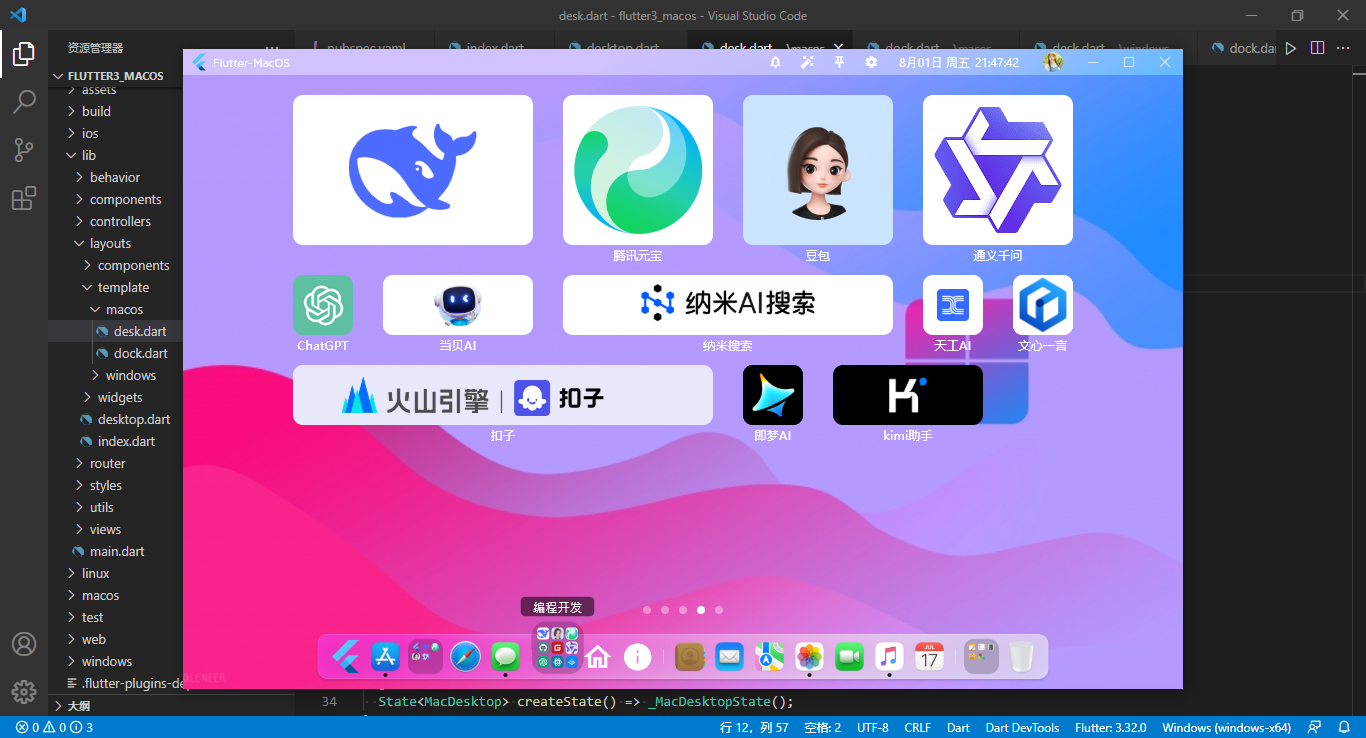Toggle the editor layout in VS Code

tap(1317, 47)
